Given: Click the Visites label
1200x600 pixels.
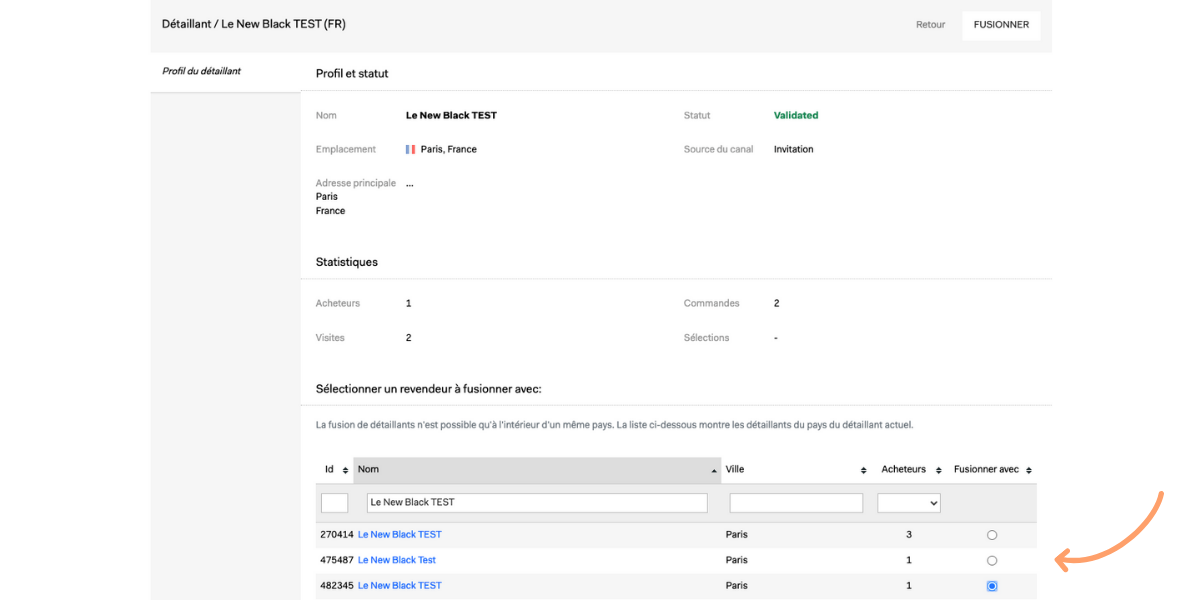Looking at the screenshot, I should [x=330, y=338].
